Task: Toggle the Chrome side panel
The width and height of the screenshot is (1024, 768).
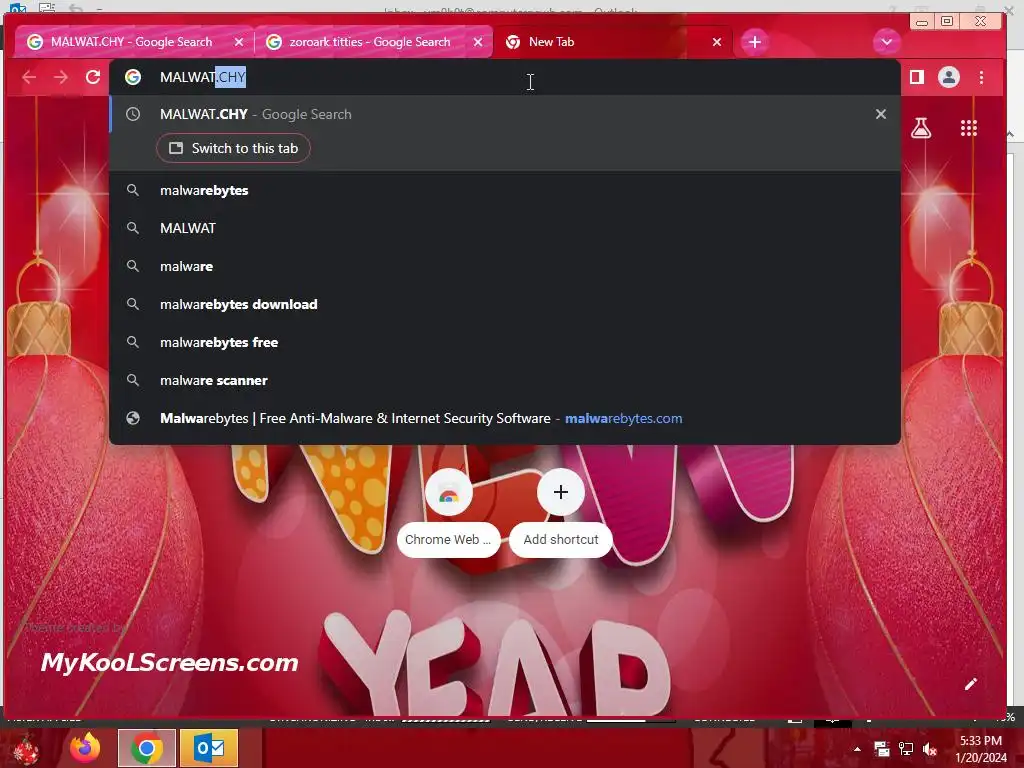Action: (x=917, y=77)
